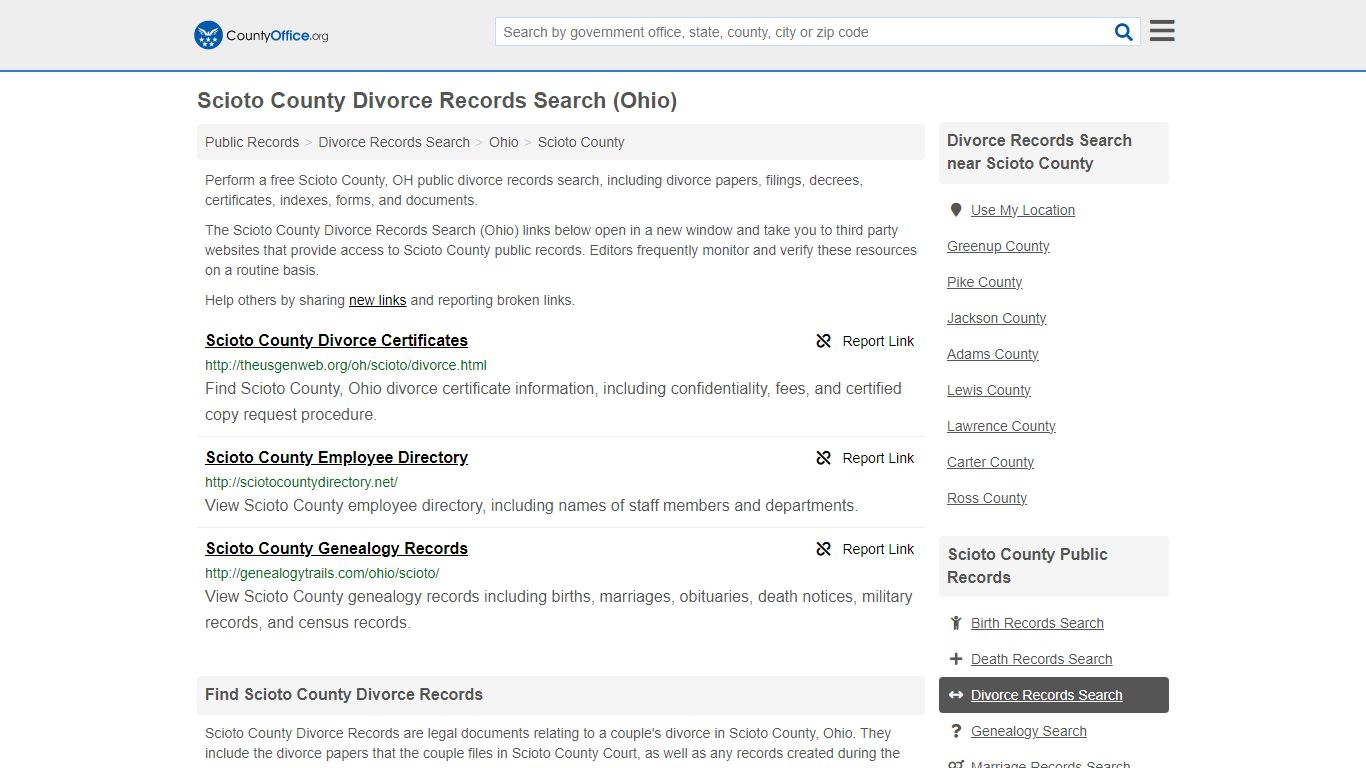The image size is (1366, 768).
Task: Open Divorce Records Search breadcrumb
Action: coord(394,142)
